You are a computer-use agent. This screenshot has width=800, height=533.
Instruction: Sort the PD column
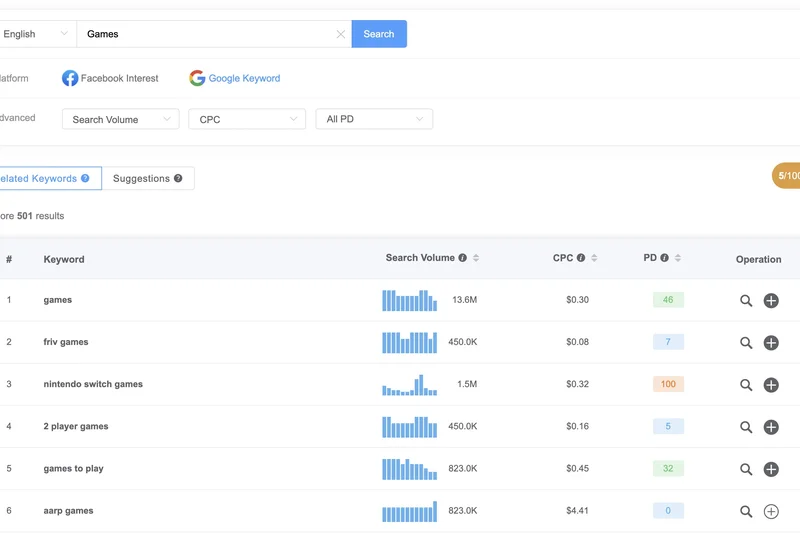click(x=679, y=258)
